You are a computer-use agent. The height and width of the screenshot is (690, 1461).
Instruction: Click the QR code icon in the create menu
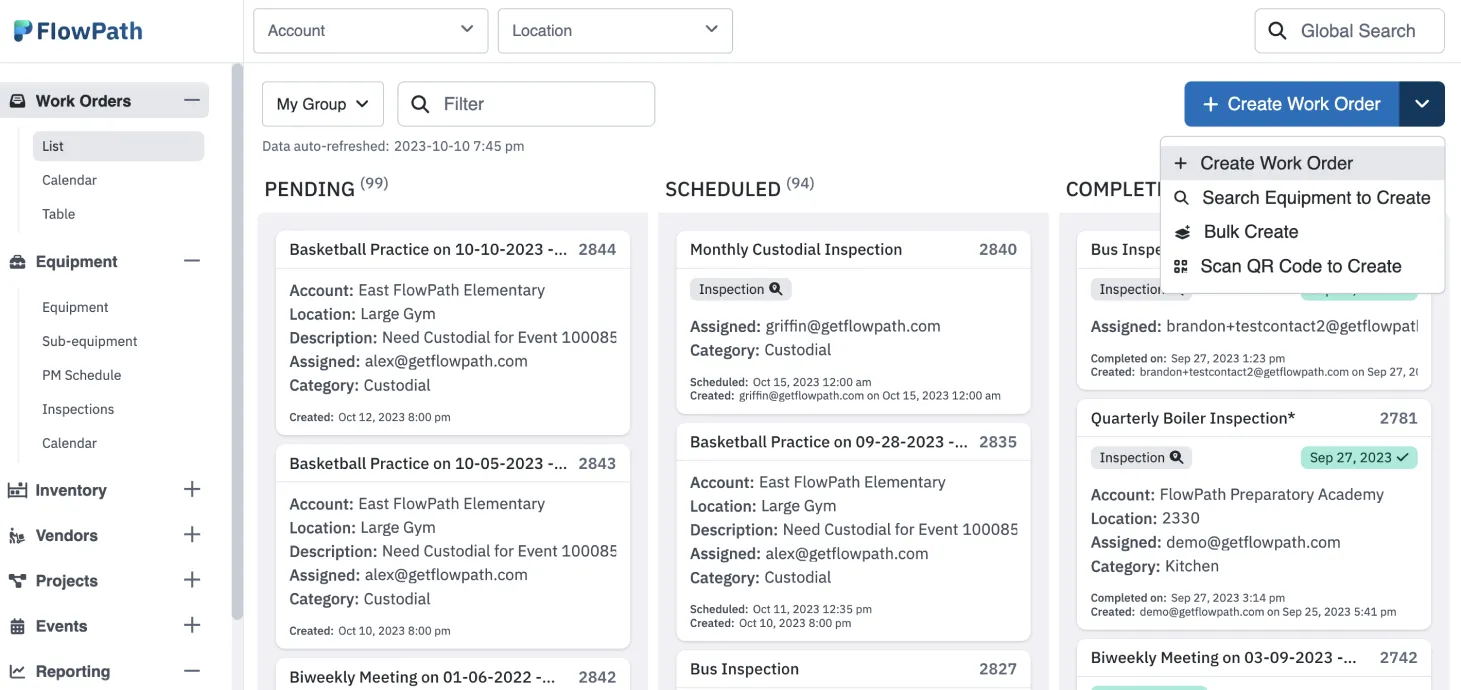[1181, 266]
